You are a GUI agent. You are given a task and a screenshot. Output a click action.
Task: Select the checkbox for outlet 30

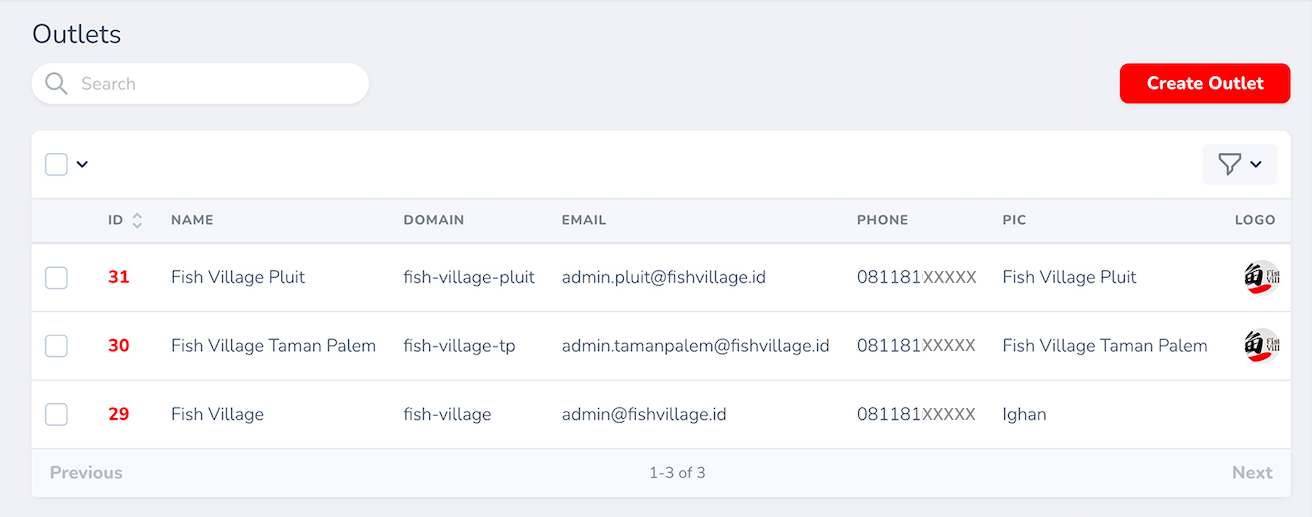[x=57, y=346]
